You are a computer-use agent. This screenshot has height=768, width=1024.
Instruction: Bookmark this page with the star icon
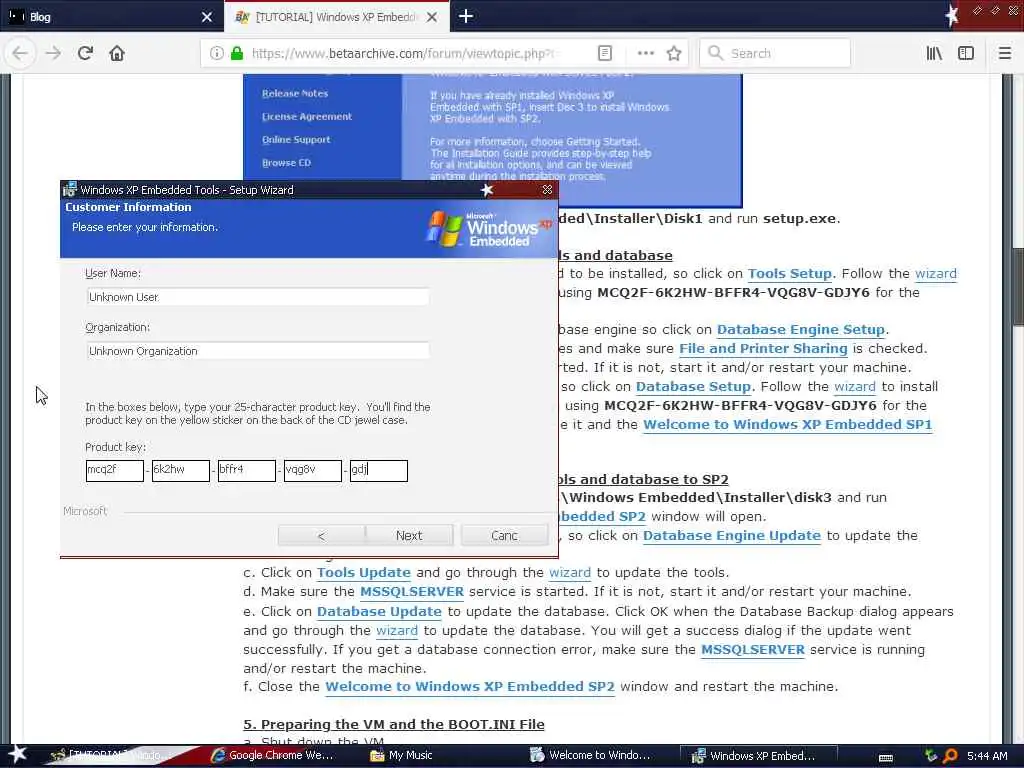coord(674,53)
